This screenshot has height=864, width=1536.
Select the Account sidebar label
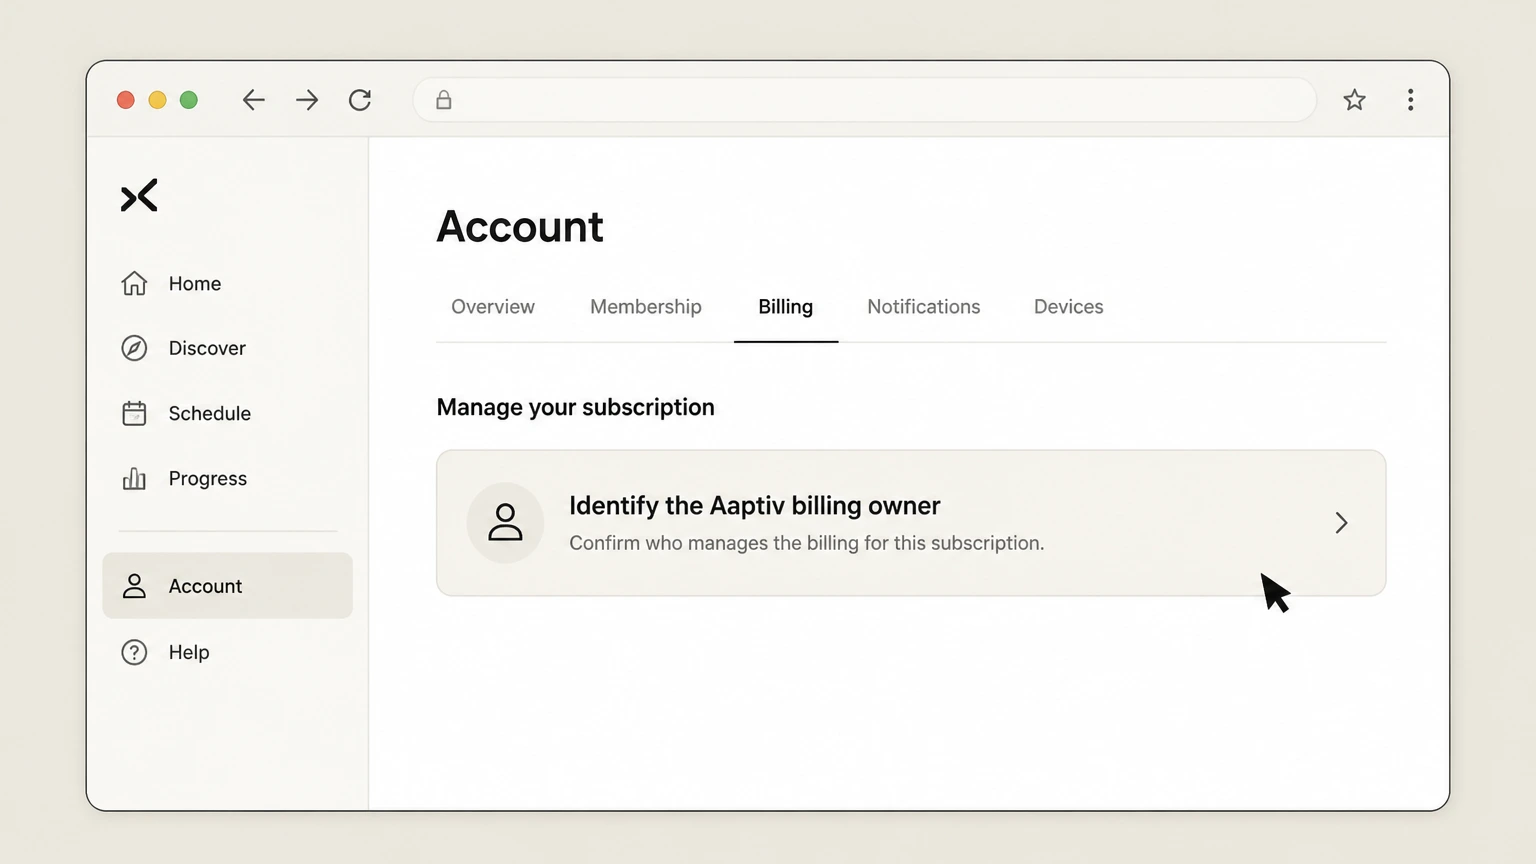(205, 586)
